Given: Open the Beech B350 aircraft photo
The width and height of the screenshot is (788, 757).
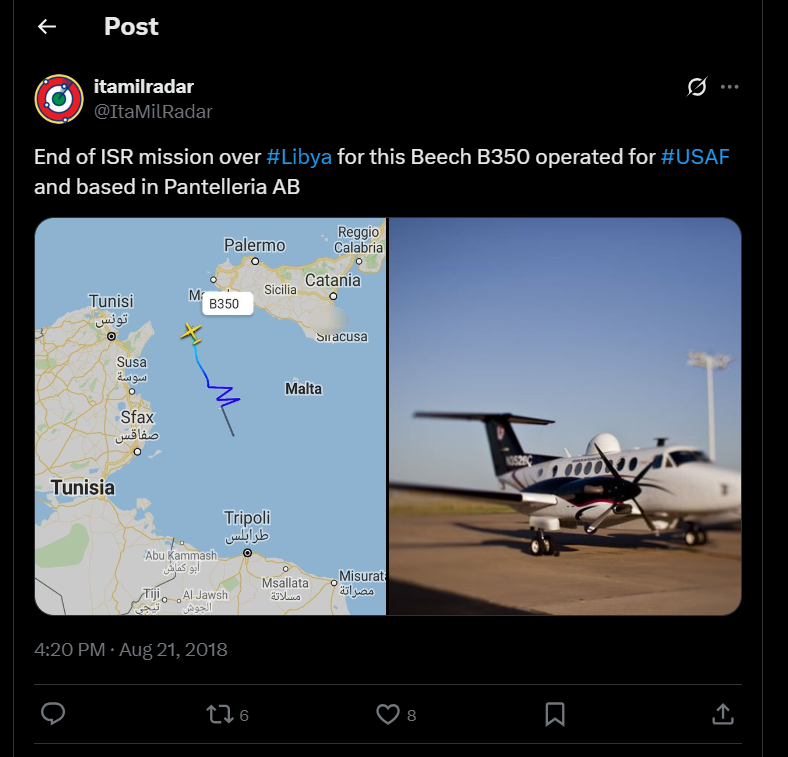Looking at the screenshot, I should point(565,416).
